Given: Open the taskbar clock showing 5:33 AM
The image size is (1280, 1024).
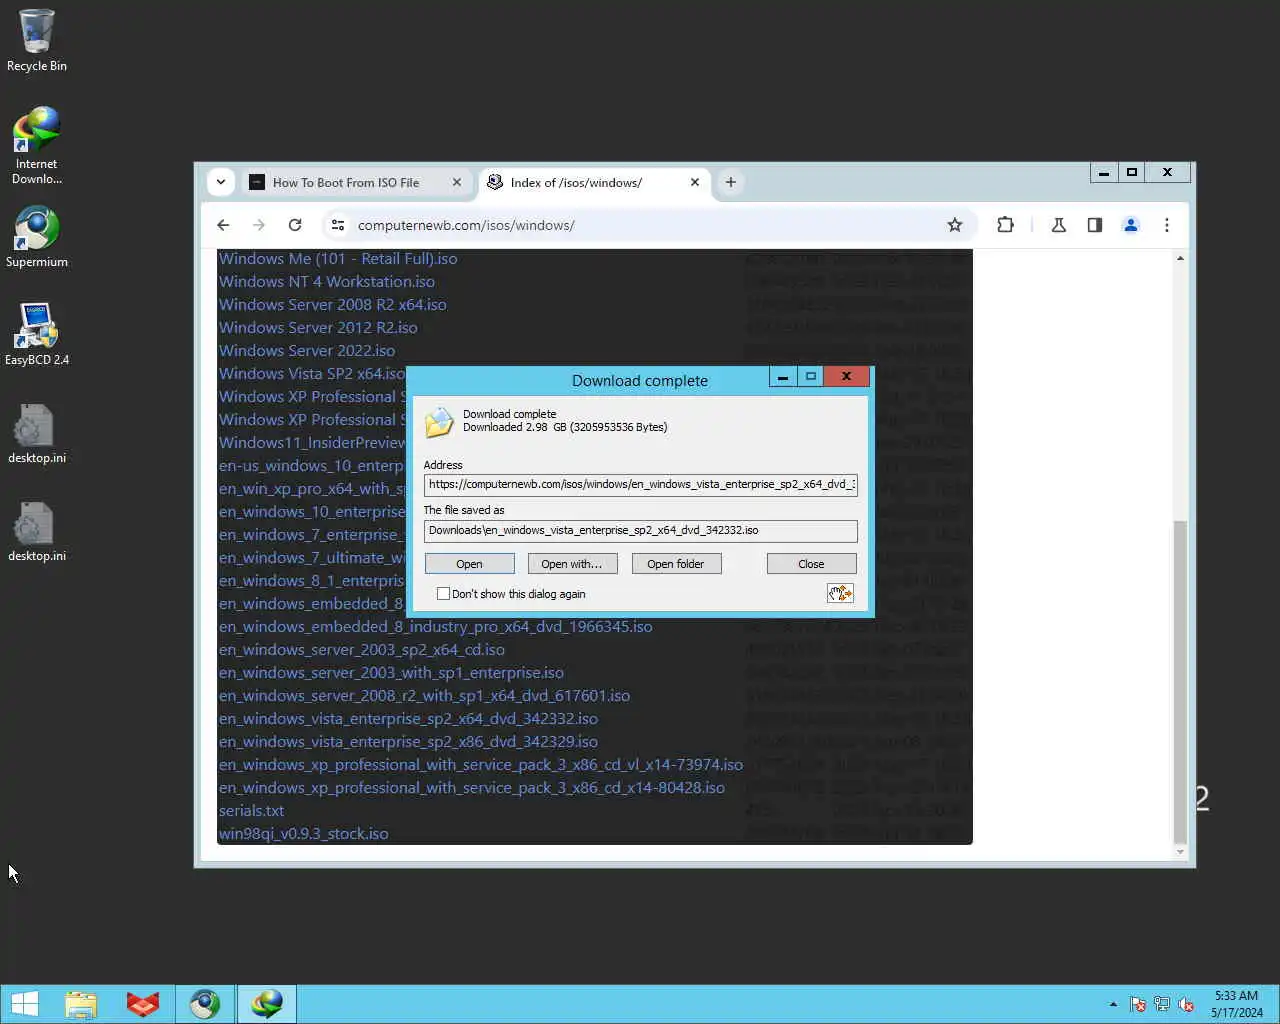Looking at the screenshot, I should click(x=1236, y=1004).
